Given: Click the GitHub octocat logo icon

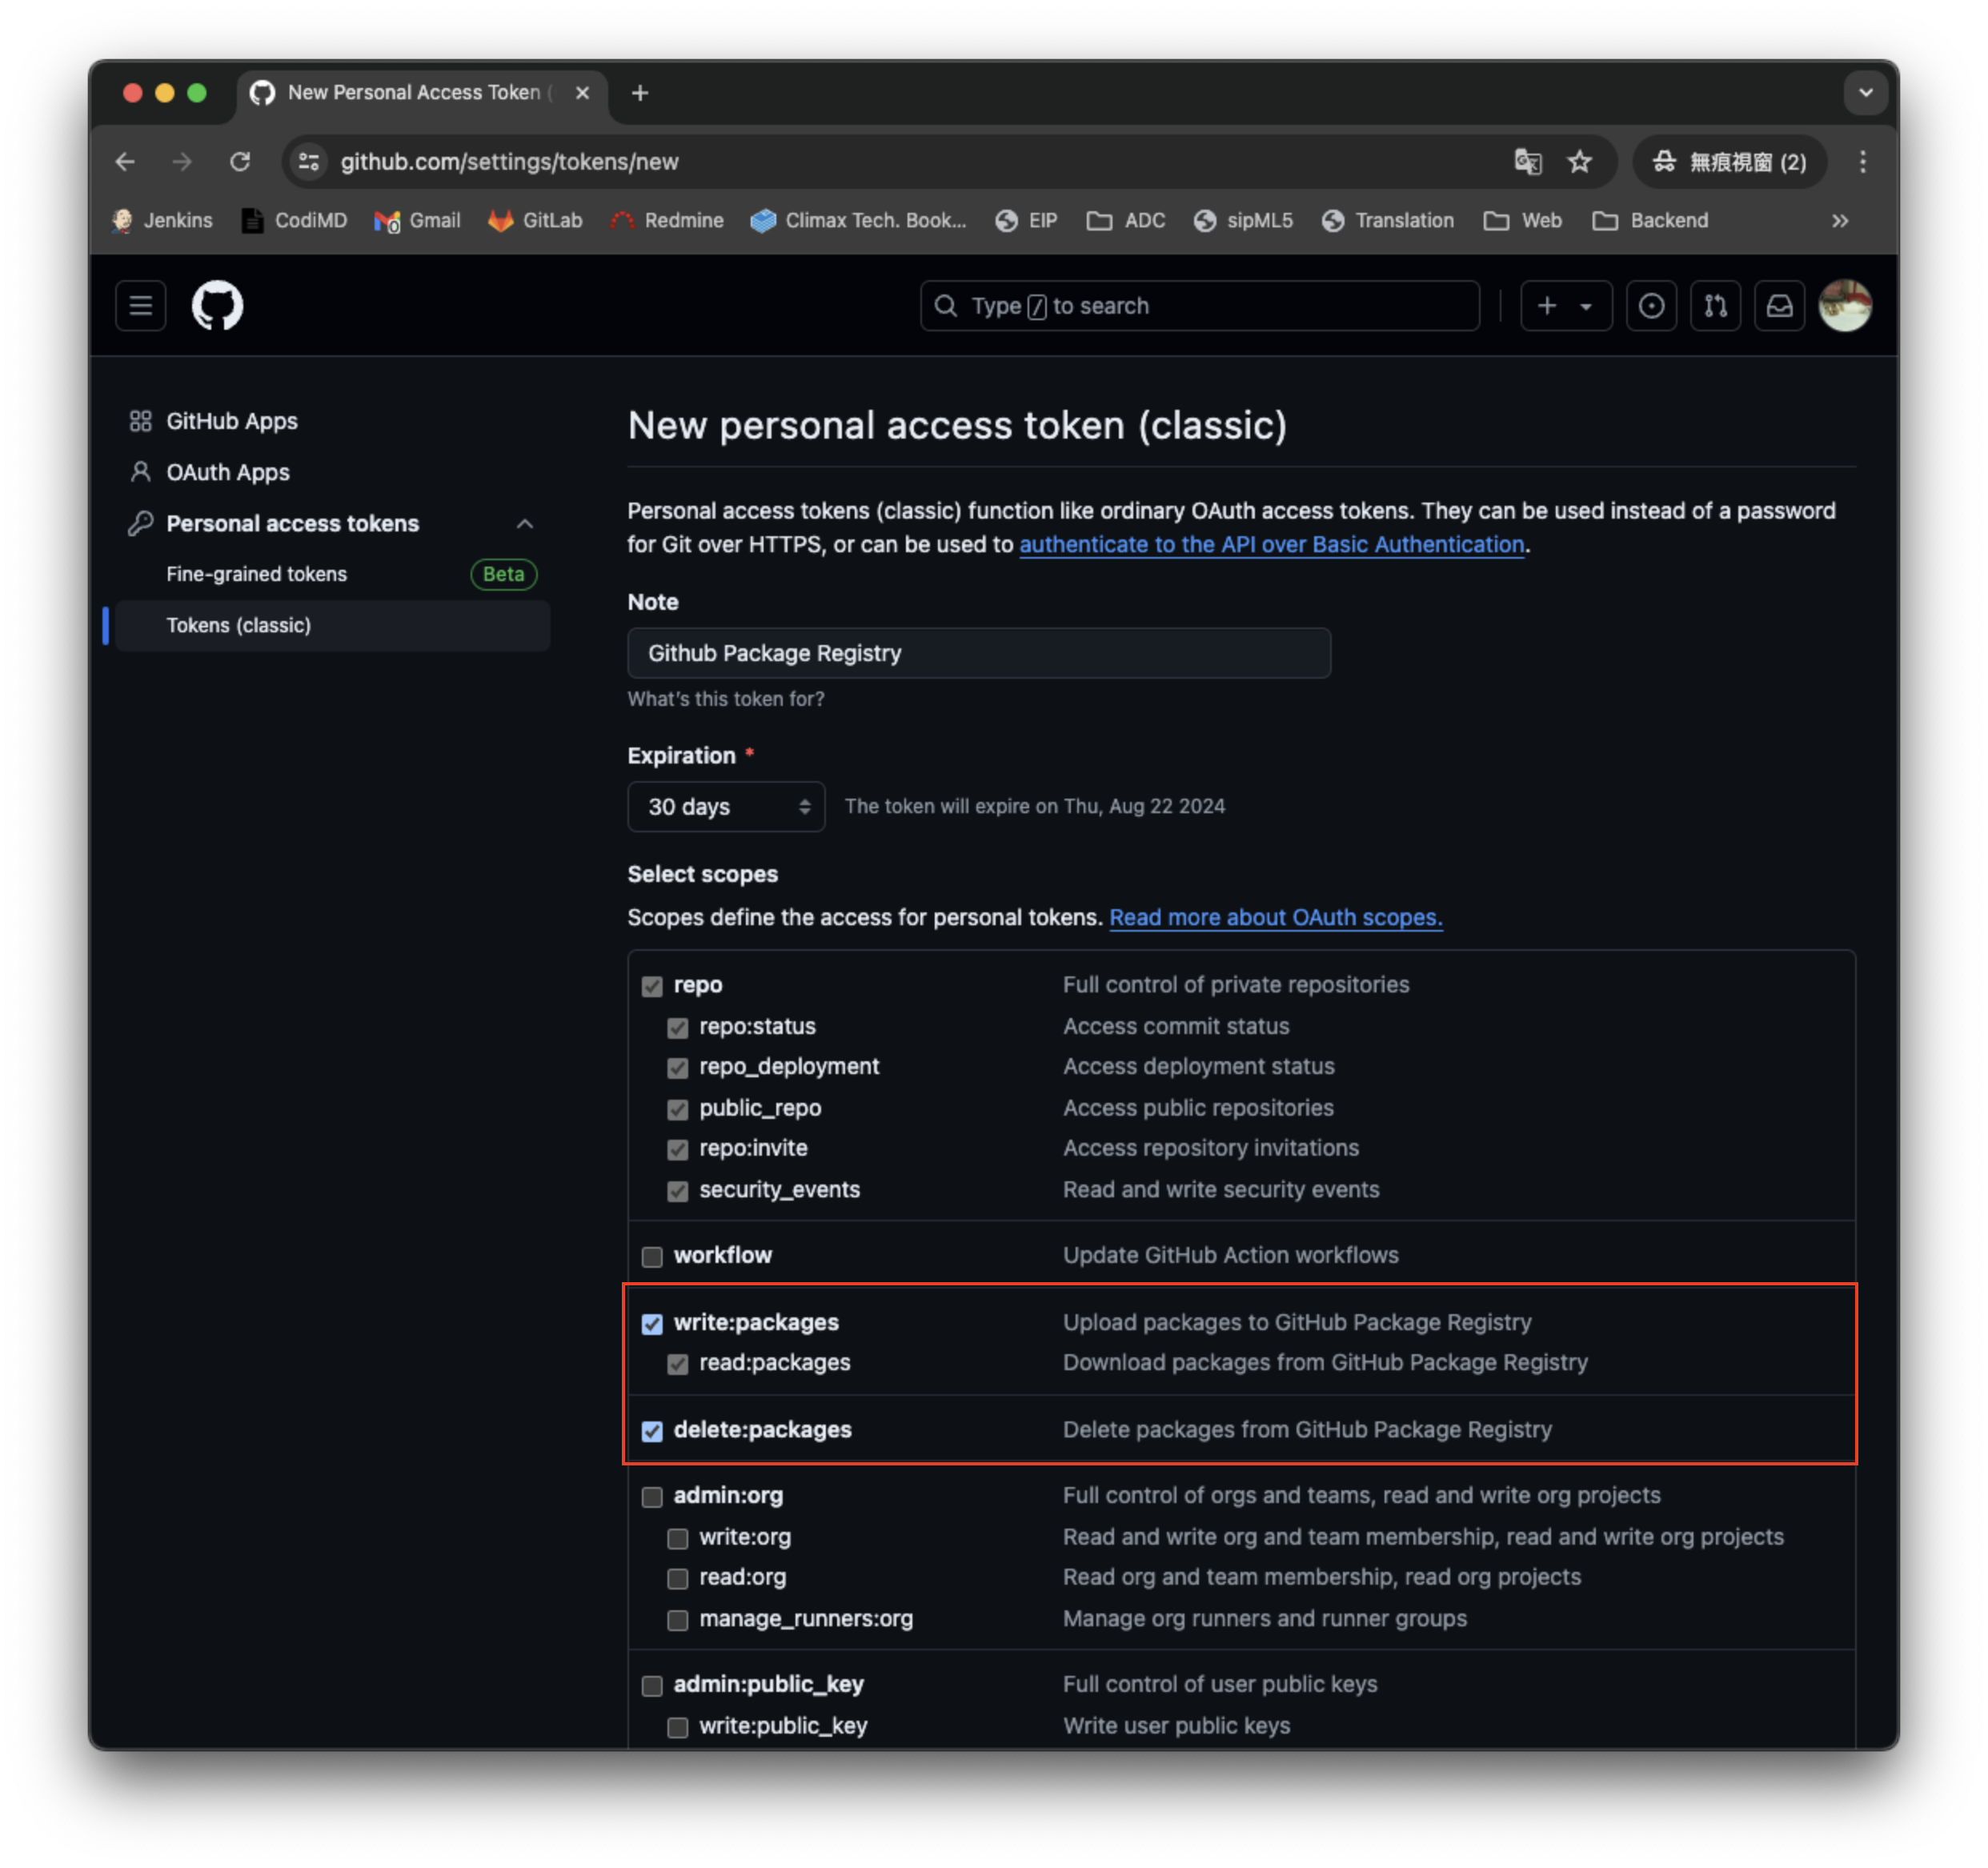Looking at the screenshot, I should pos(218,306).
